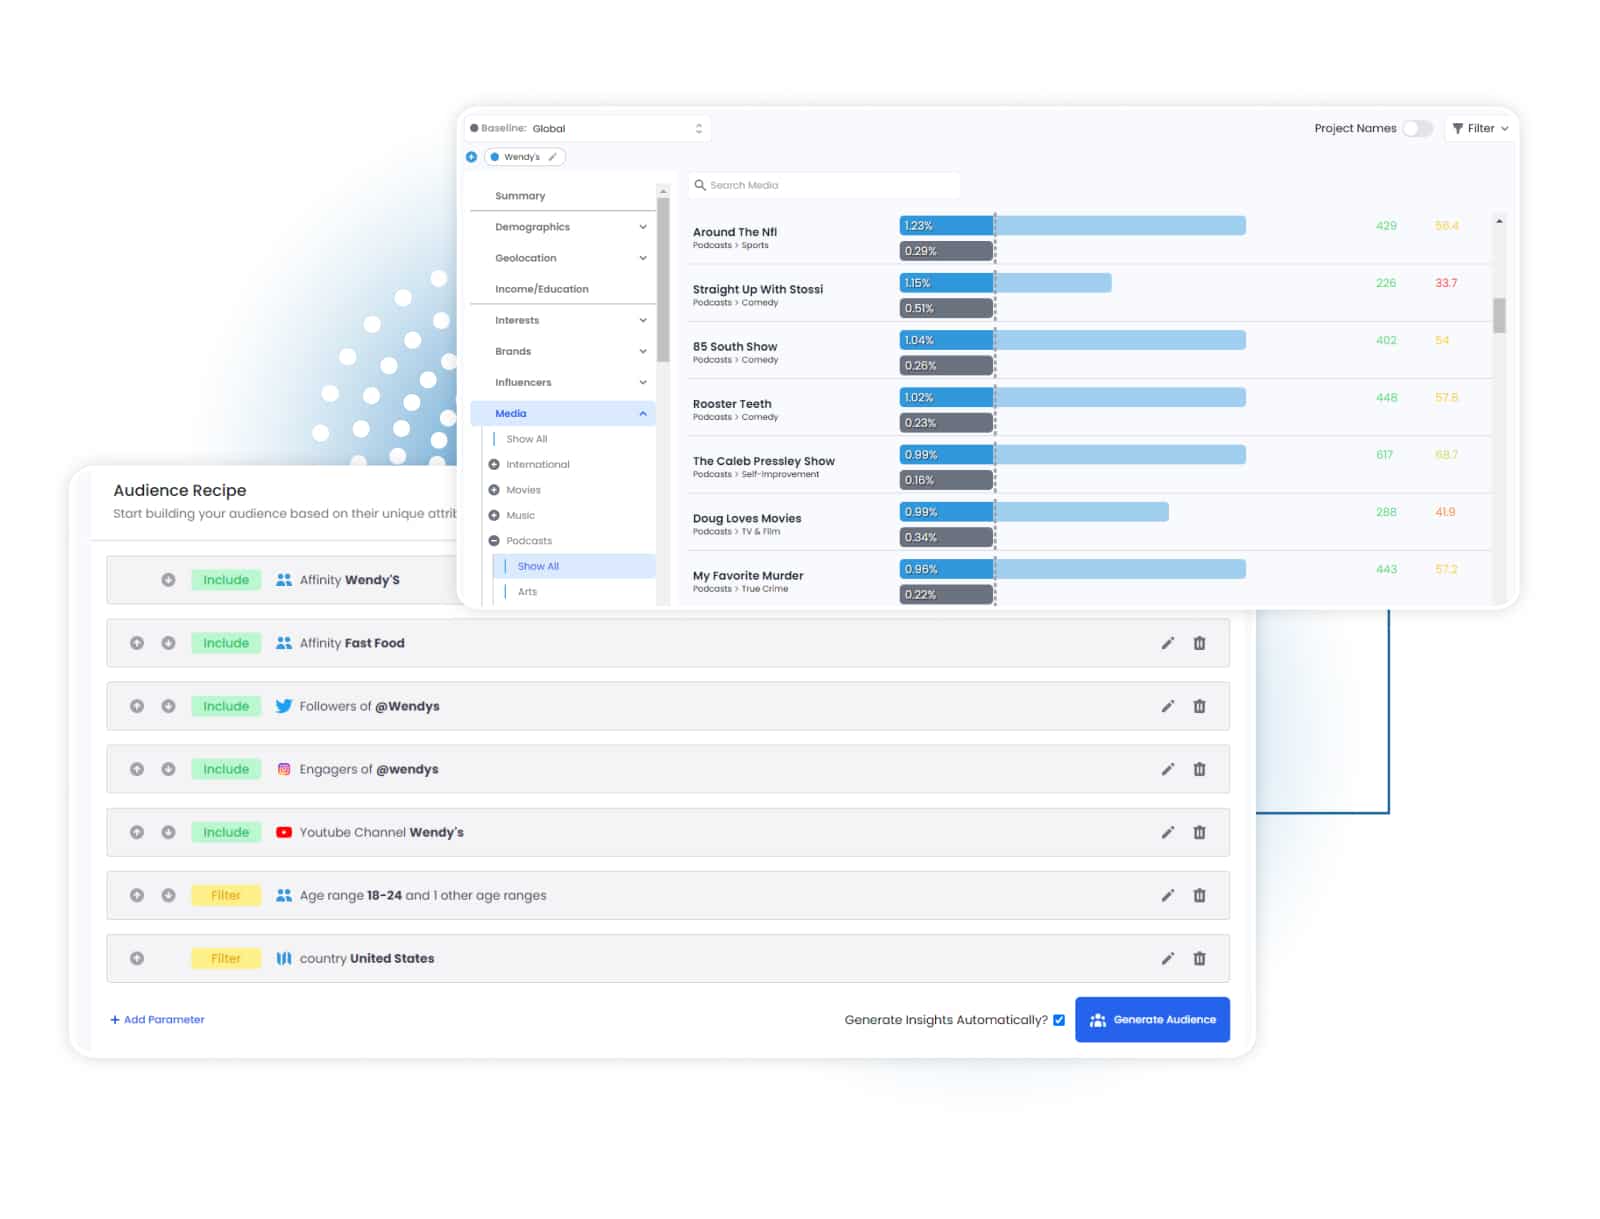Move Affinity Wendy's row down
This screenshot has width=1600, height=1219.
[168, 580]
